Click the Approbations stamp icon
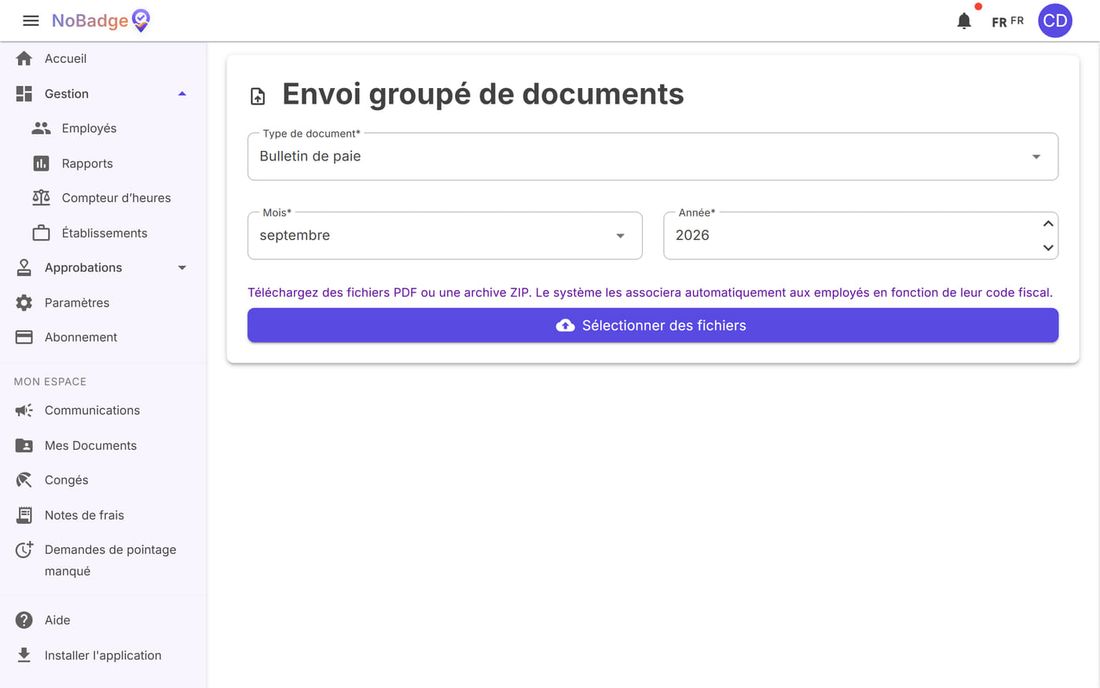Screen dimensions: 1100x688 click(x=24, y=268)
